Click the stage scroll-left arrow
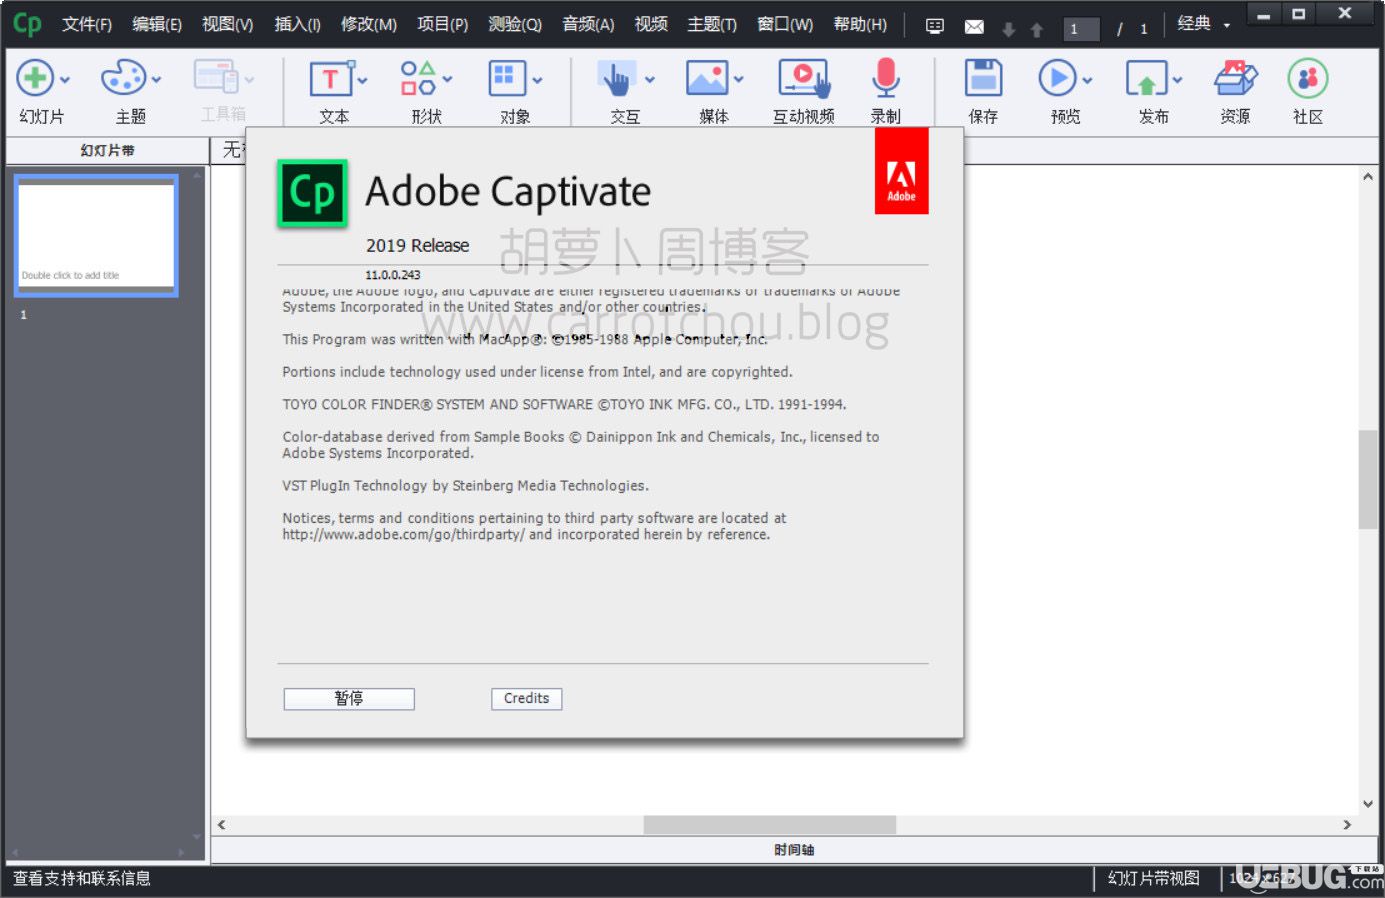Viewport: 1385px width, 898px height. [222, 825]
